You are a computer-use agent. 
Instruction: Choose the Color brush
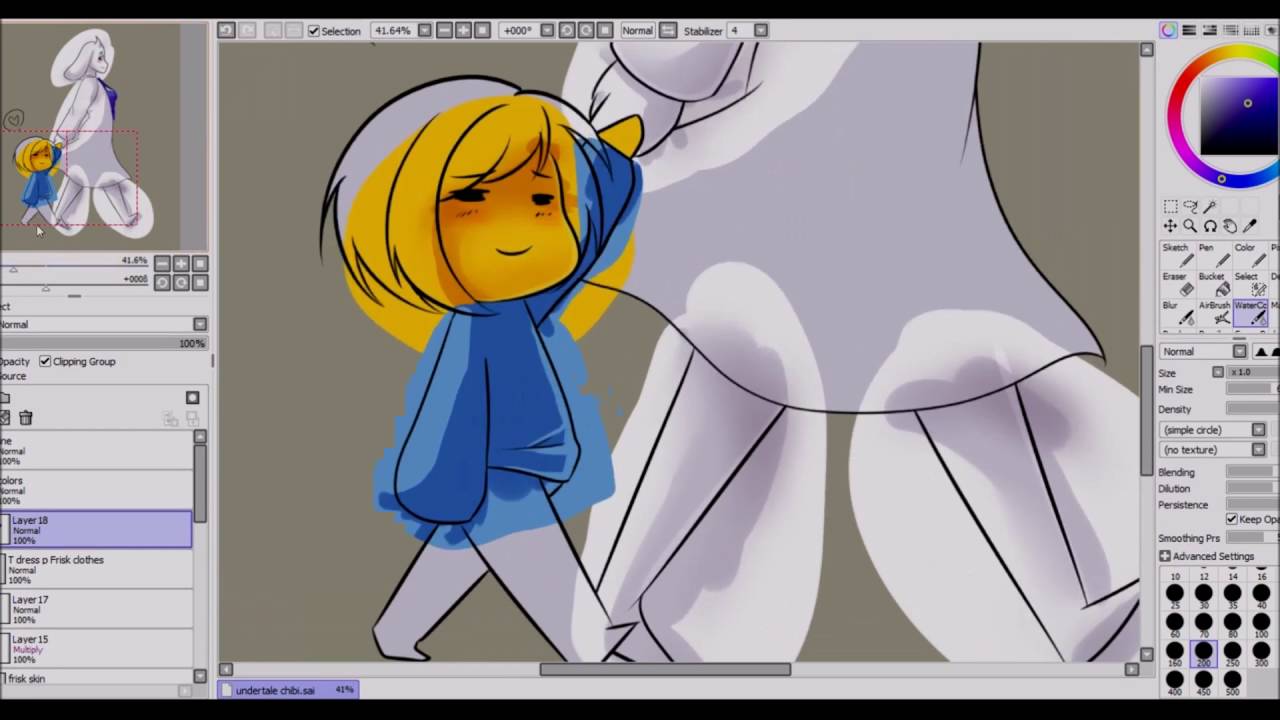point(1250,255)
